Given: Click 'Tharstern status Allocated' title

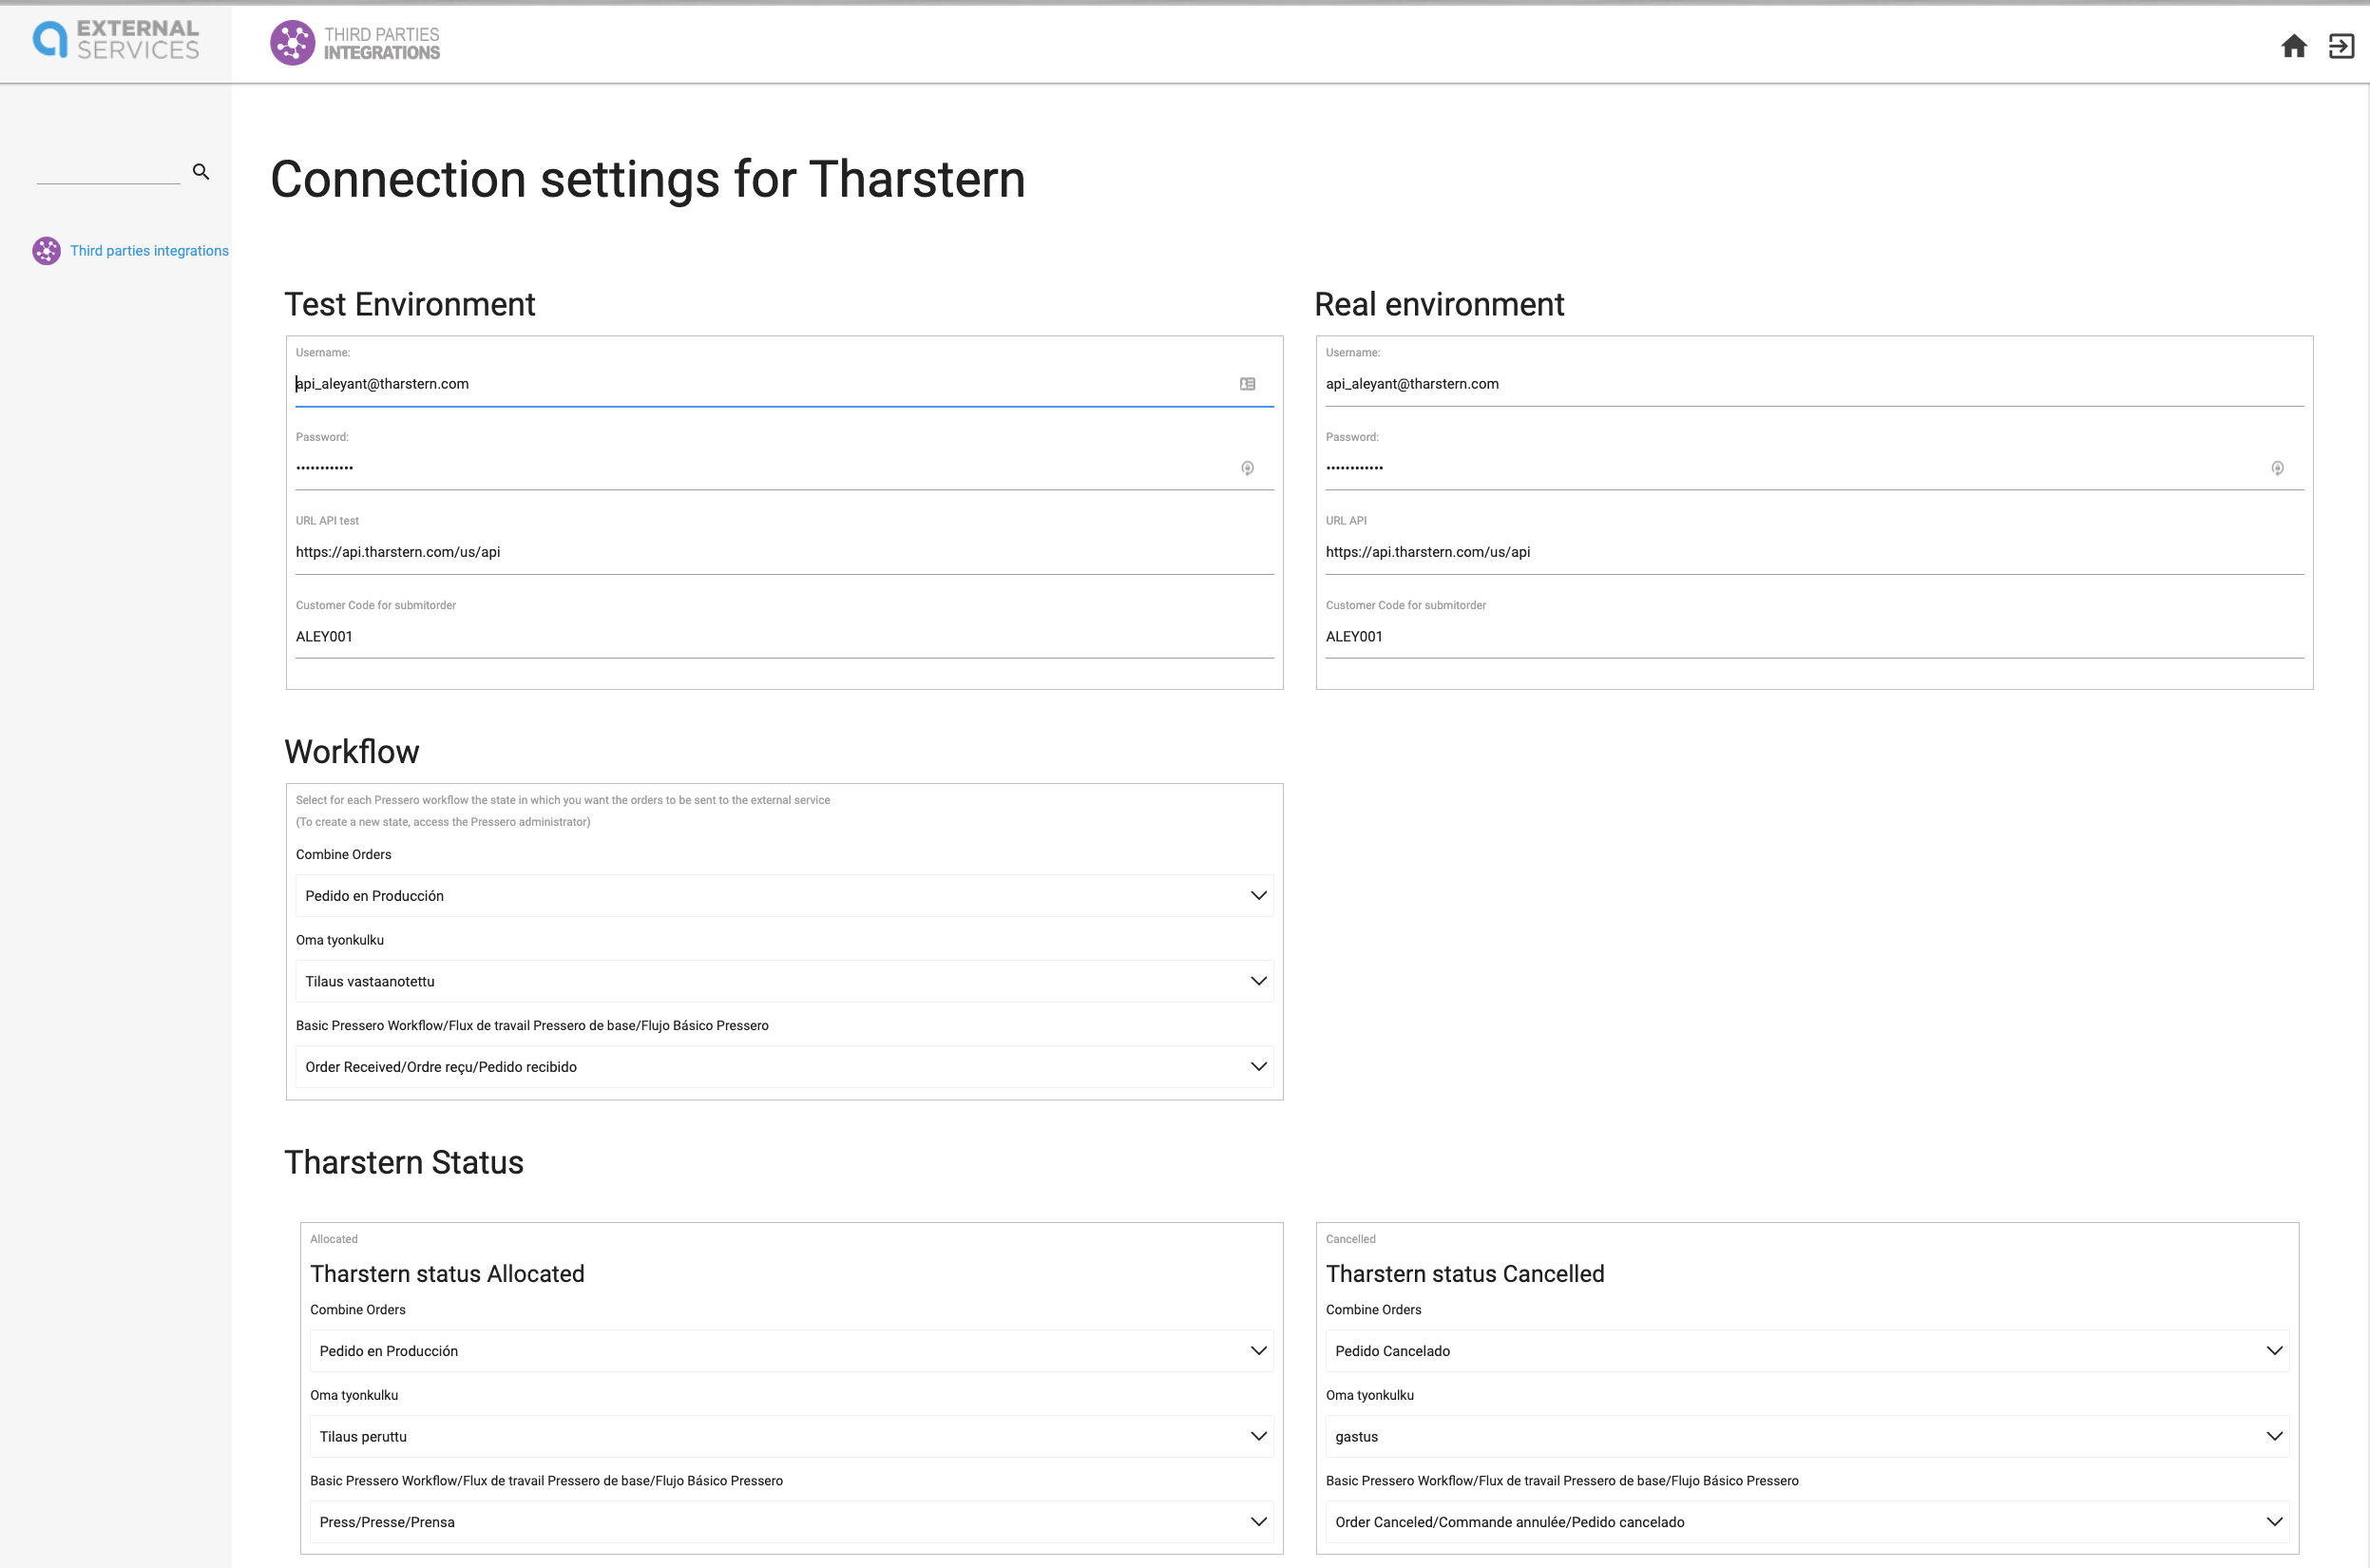Looking at the screenshot, I should pyautogui.click(x=447, y=1274).
